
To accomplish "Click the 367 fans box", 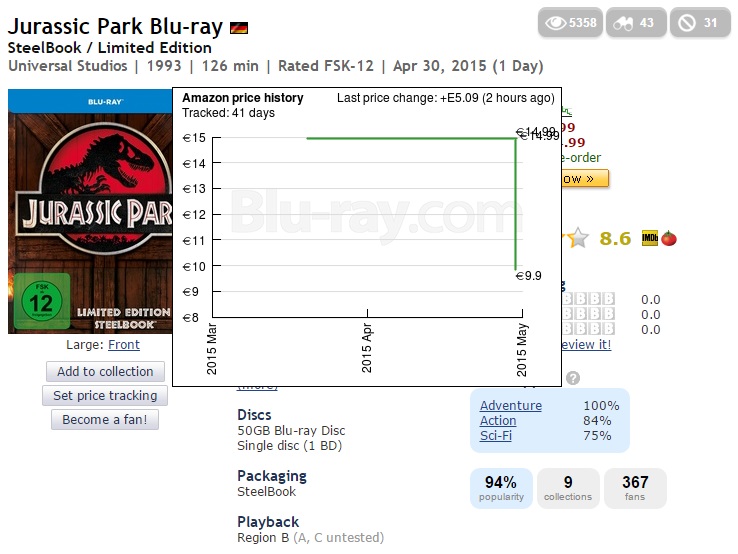I will coord(635,488).
